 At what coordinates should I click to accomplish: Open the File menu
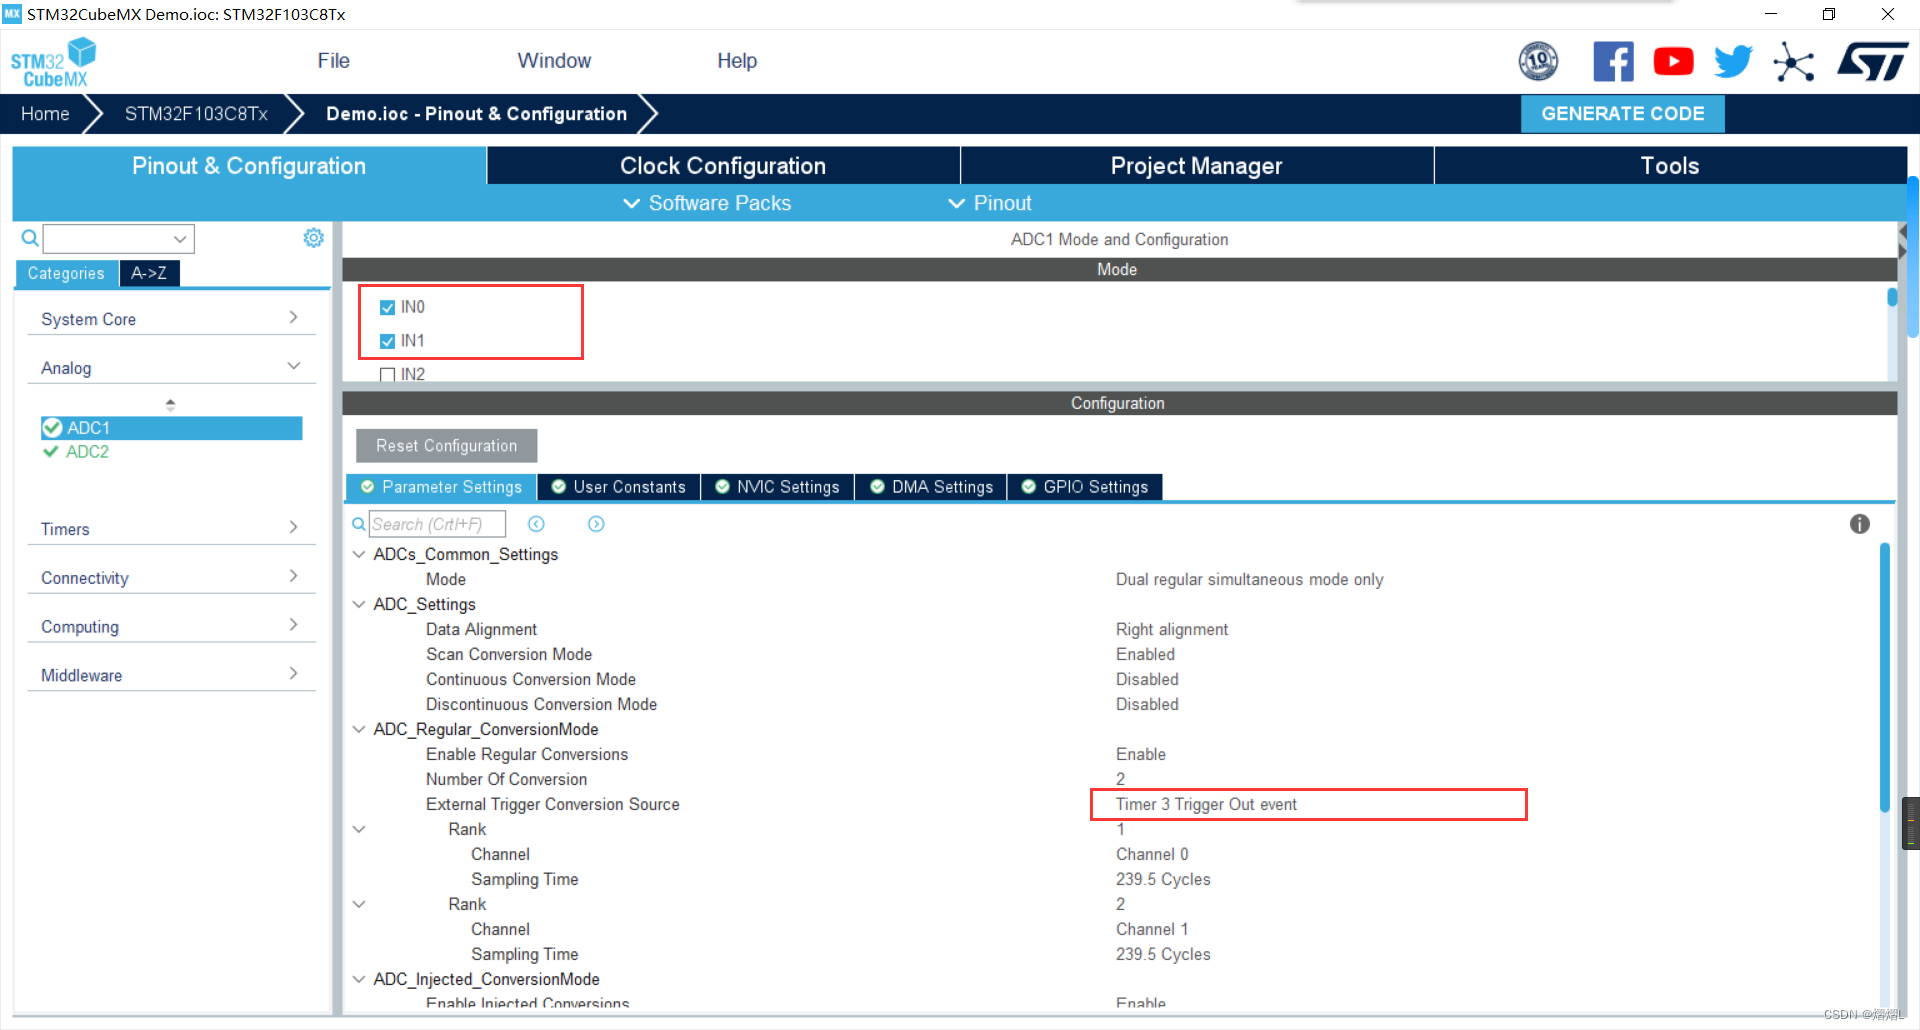333,61
